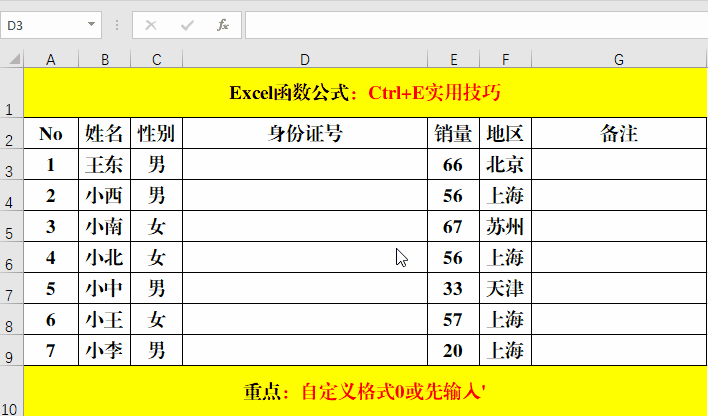Select the sales cell '20'
708x416 pixels.
453,351
